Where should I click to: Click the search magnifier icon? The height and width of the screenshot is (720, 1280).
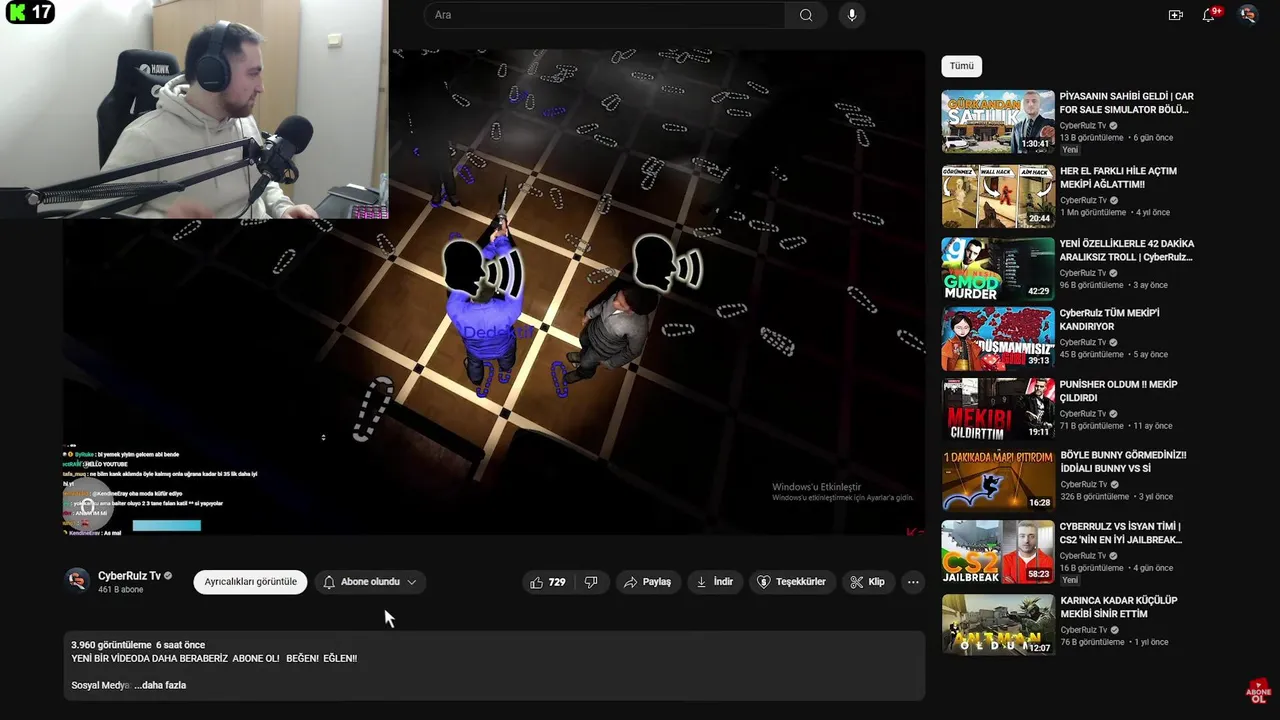[x=806, y=15]
